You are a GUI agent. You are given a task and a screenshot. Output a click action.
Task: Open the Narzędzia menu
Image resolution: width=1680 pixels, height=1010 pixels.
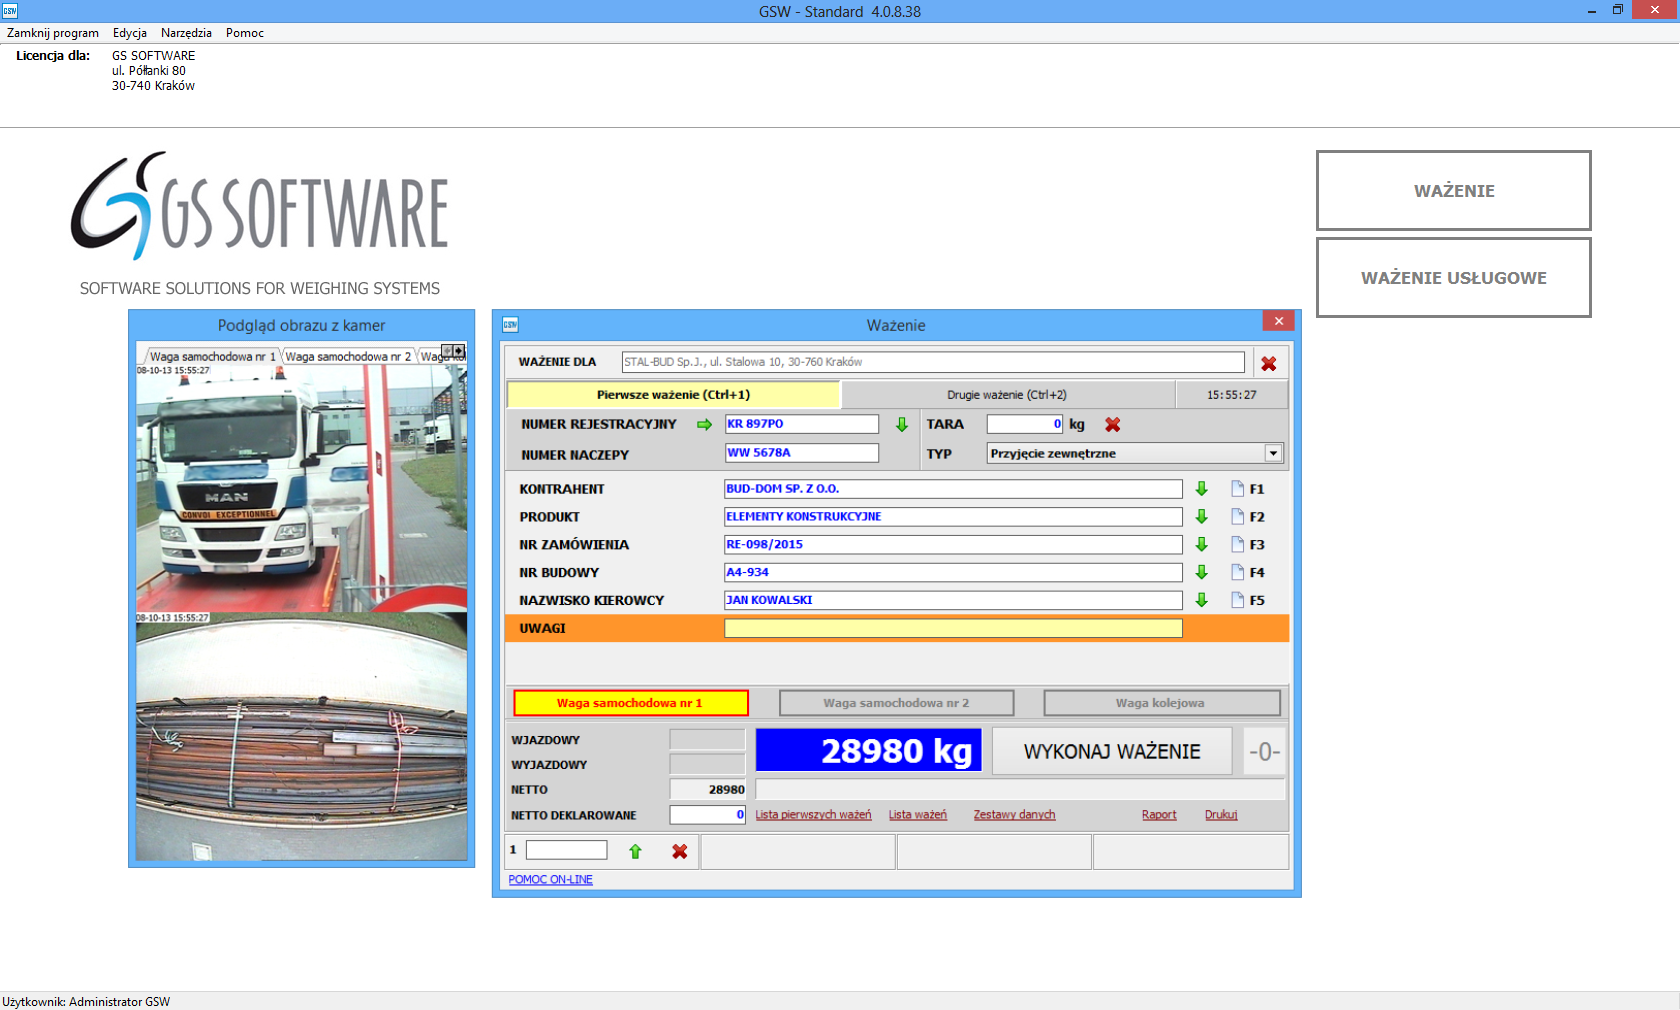(x=186, y=33)
